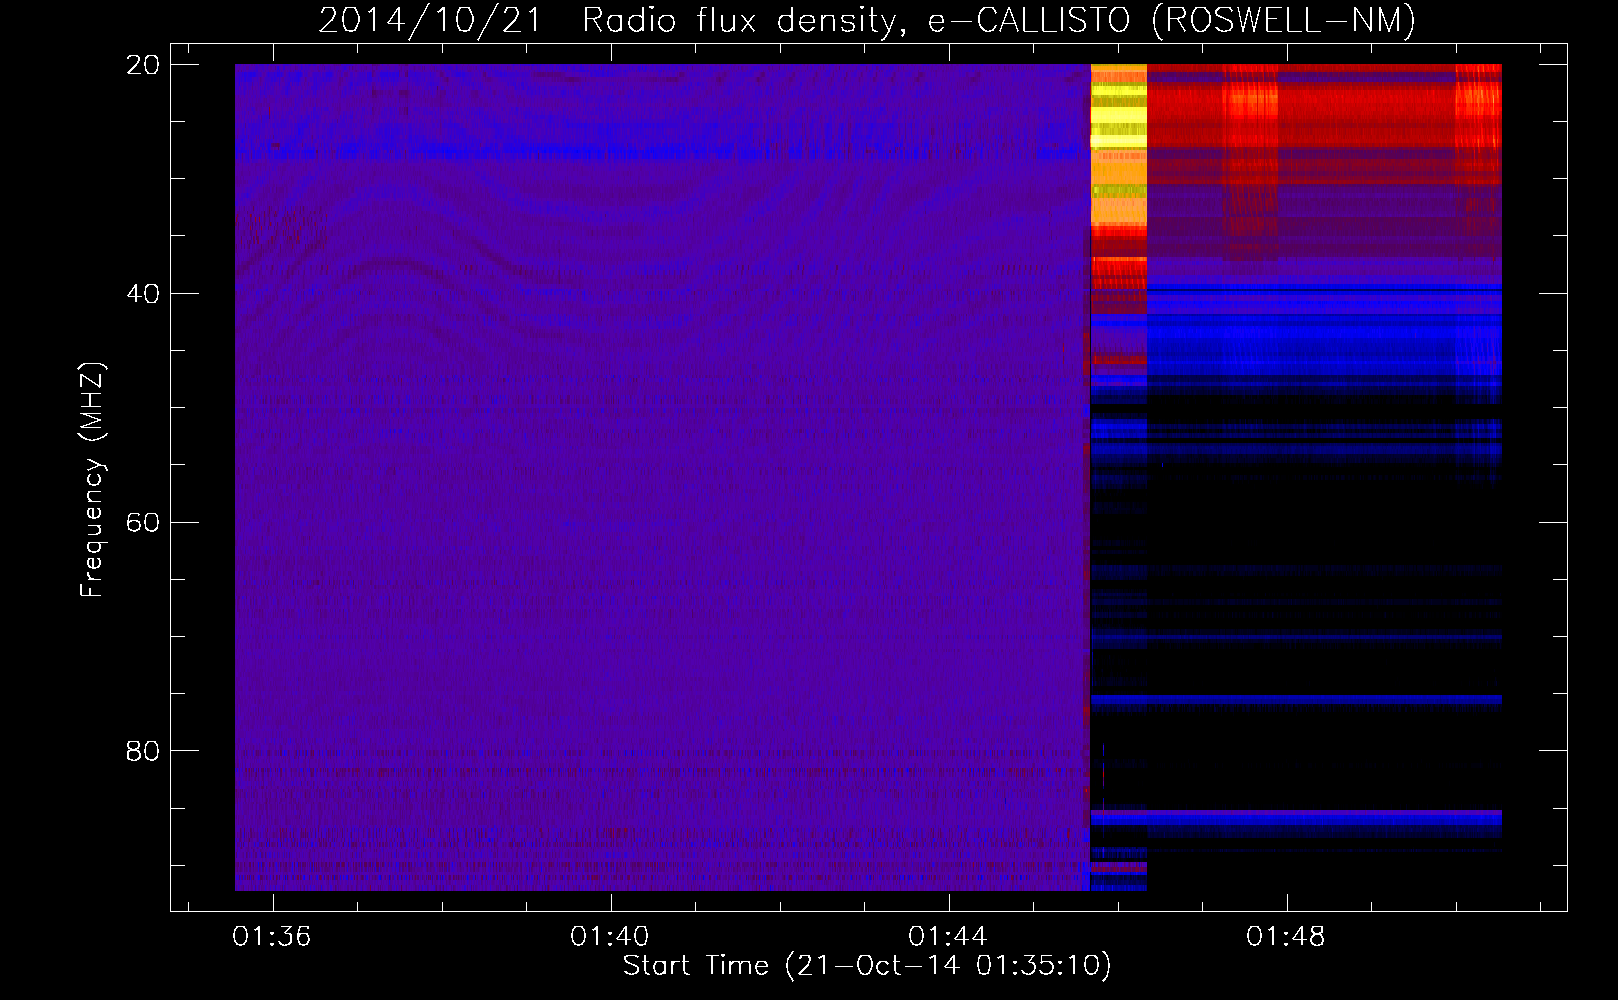
Task: Click the "Start Time (21-Oct-14 01:35:10)" label
Action: tap(867, 966)
